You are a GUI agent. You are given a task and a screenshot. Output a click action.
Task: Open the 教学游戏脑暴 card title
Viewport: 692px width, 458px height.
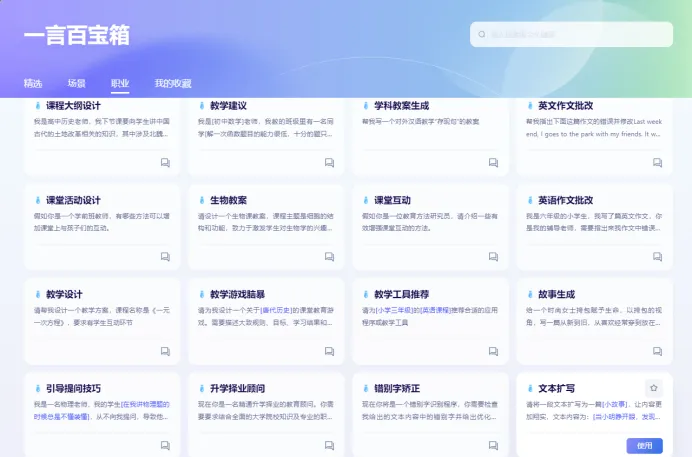tap(237, 294)
